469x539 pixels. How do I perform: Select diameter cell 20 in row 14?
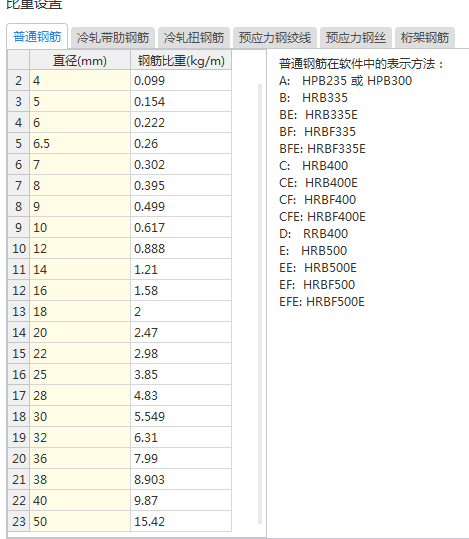point(80,332)
